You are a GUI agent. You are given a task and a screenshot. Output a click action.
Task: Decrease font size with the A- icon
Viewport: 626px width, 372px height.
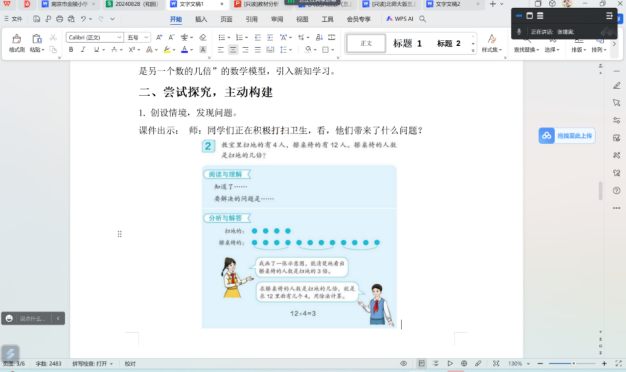click(x=171, y=37)
